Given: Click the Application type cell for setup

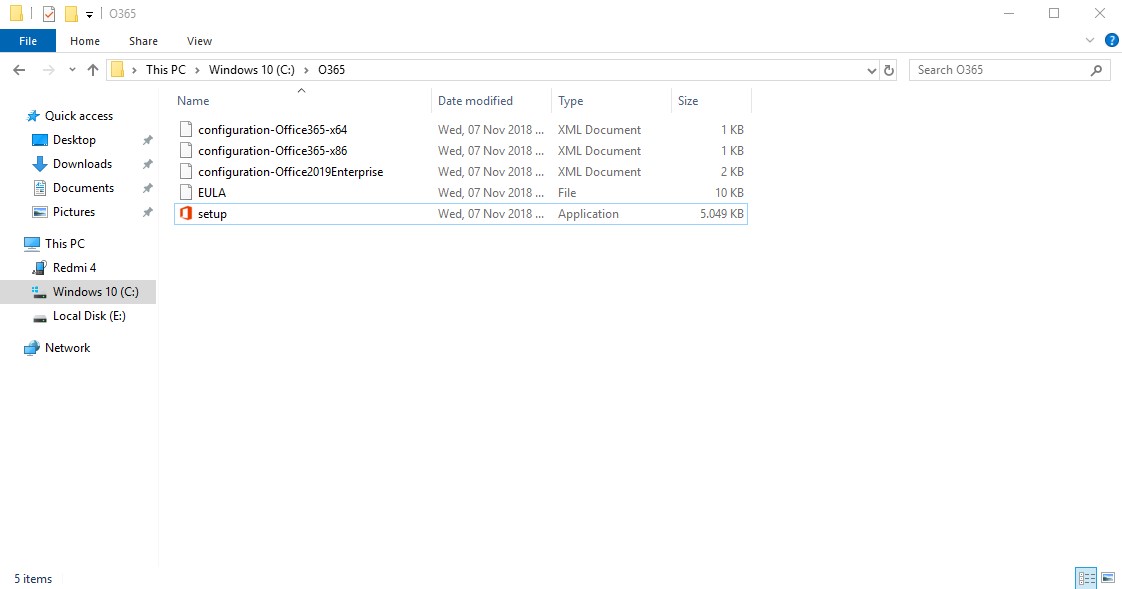Looking at the screenshot, I should 588,214.
